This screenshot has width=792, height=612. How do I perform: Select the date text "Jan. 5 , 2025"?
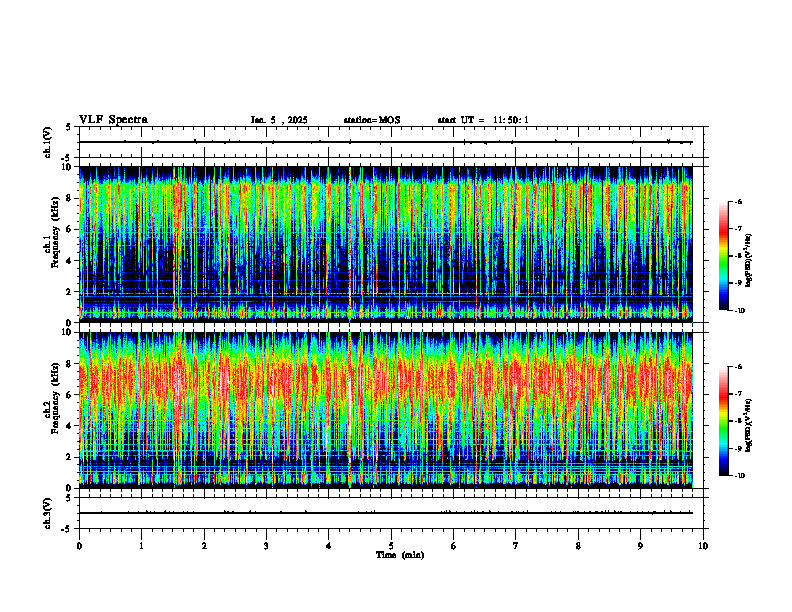279,120
